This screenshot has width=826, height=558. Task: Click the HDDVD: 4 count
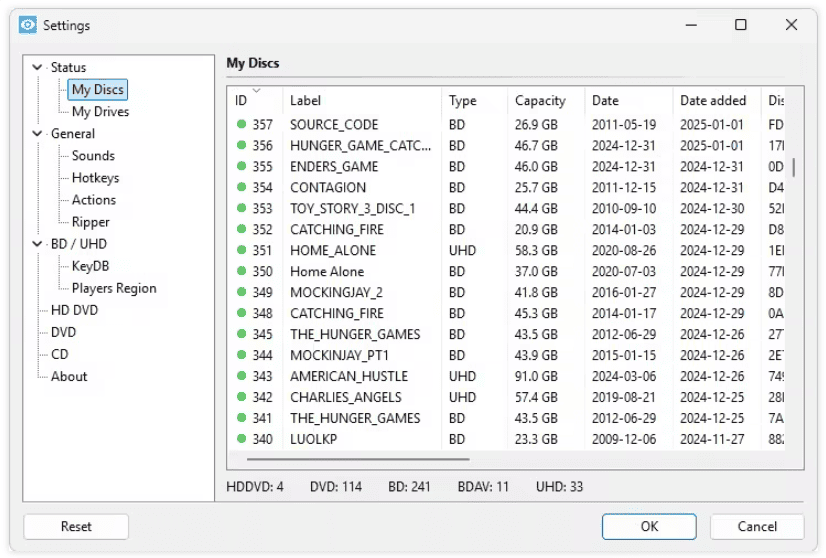(255, 486)
